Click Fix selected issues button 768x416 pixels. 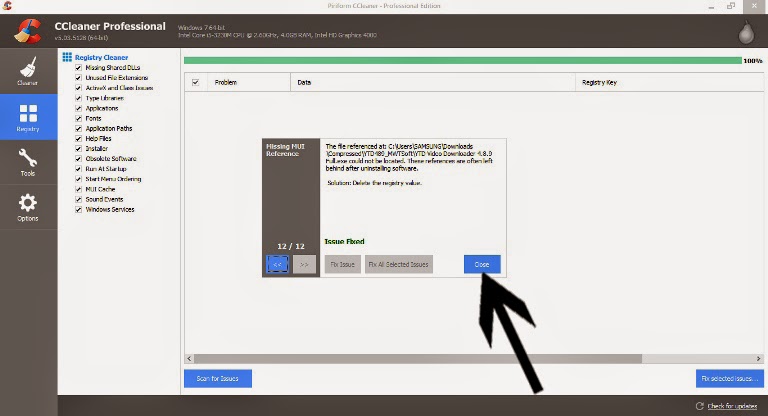click(x=730, y=378)
